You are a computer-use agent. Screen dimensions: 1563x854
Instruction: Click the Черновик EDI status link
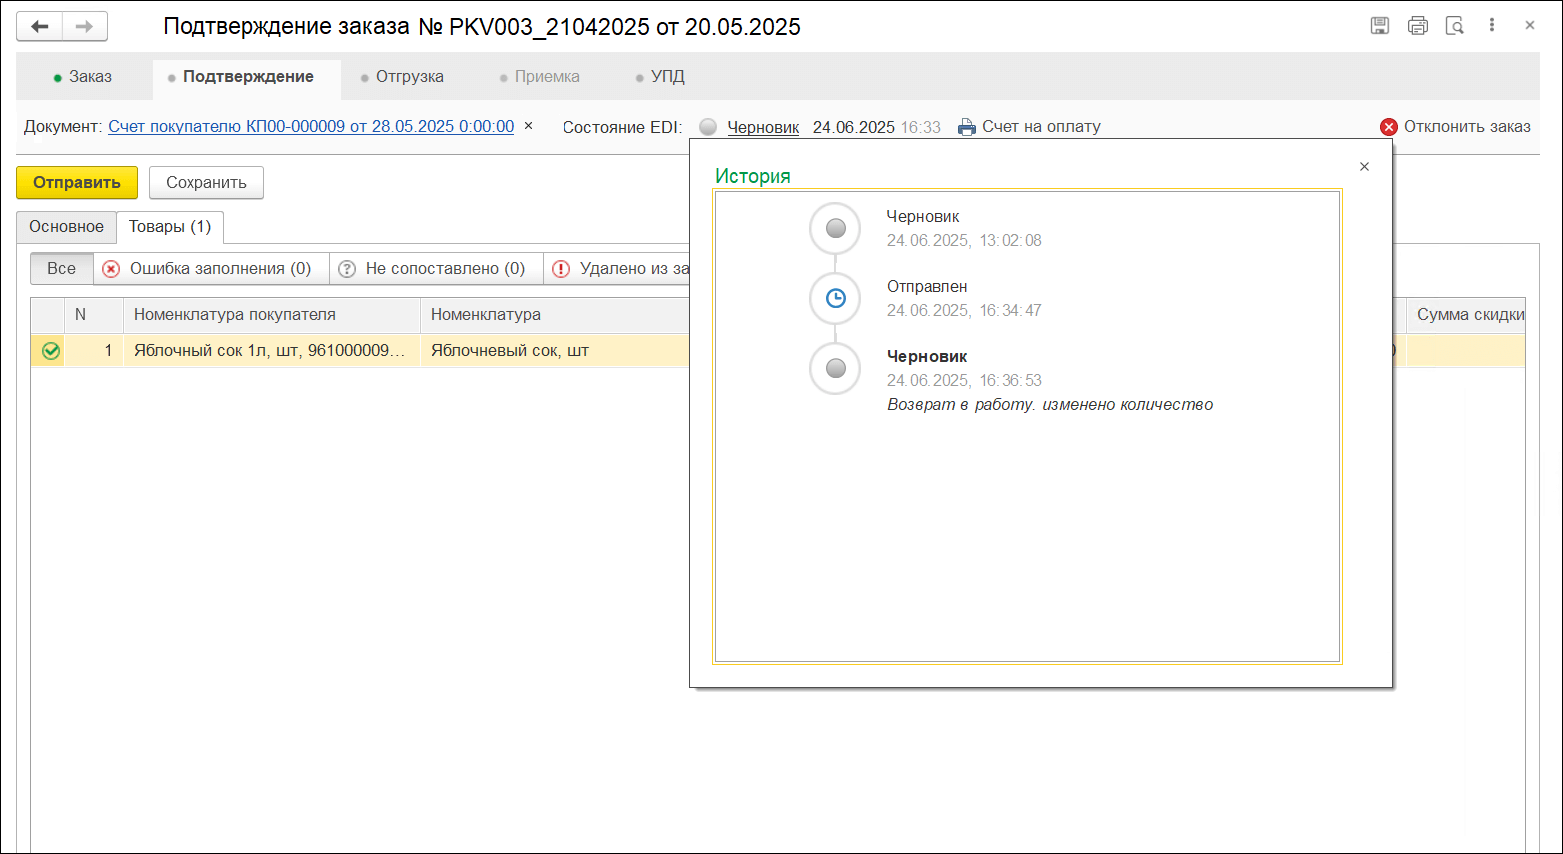click(763, 128)
